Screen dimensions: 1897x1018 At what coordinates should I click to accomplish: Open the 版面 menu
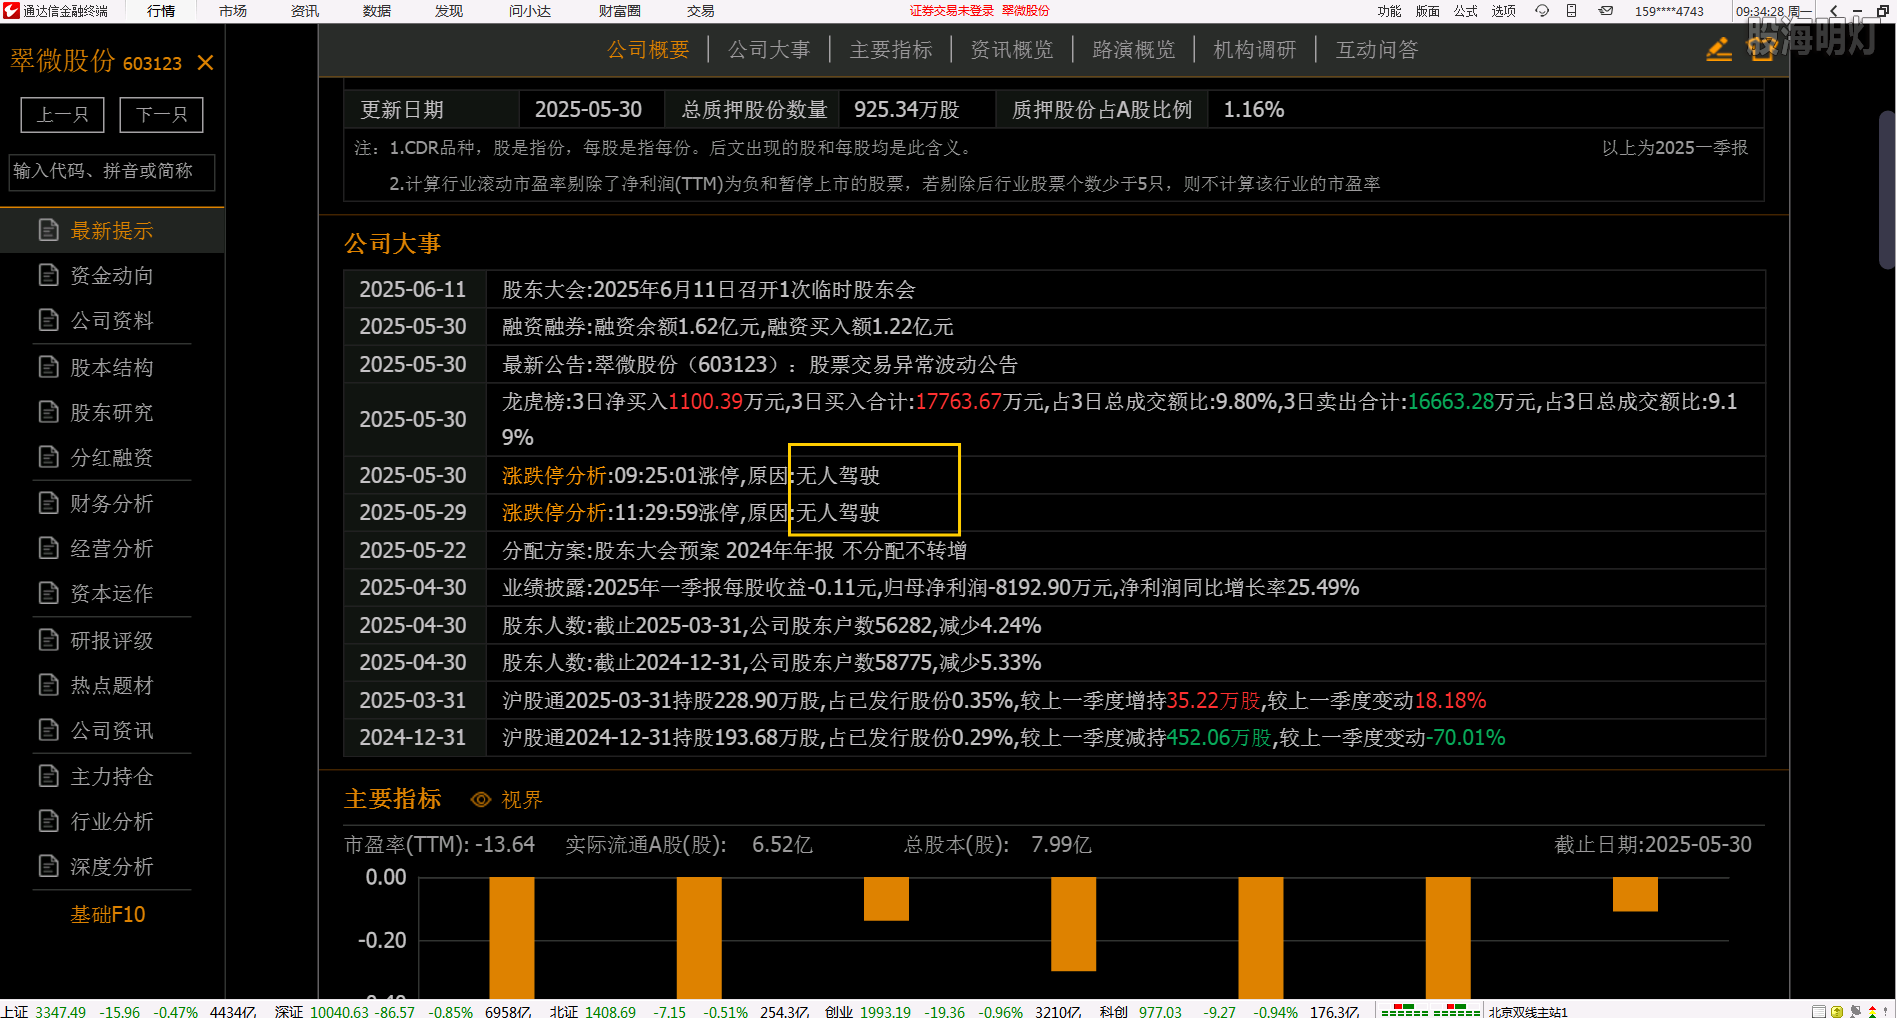[x=1428, y=11]
